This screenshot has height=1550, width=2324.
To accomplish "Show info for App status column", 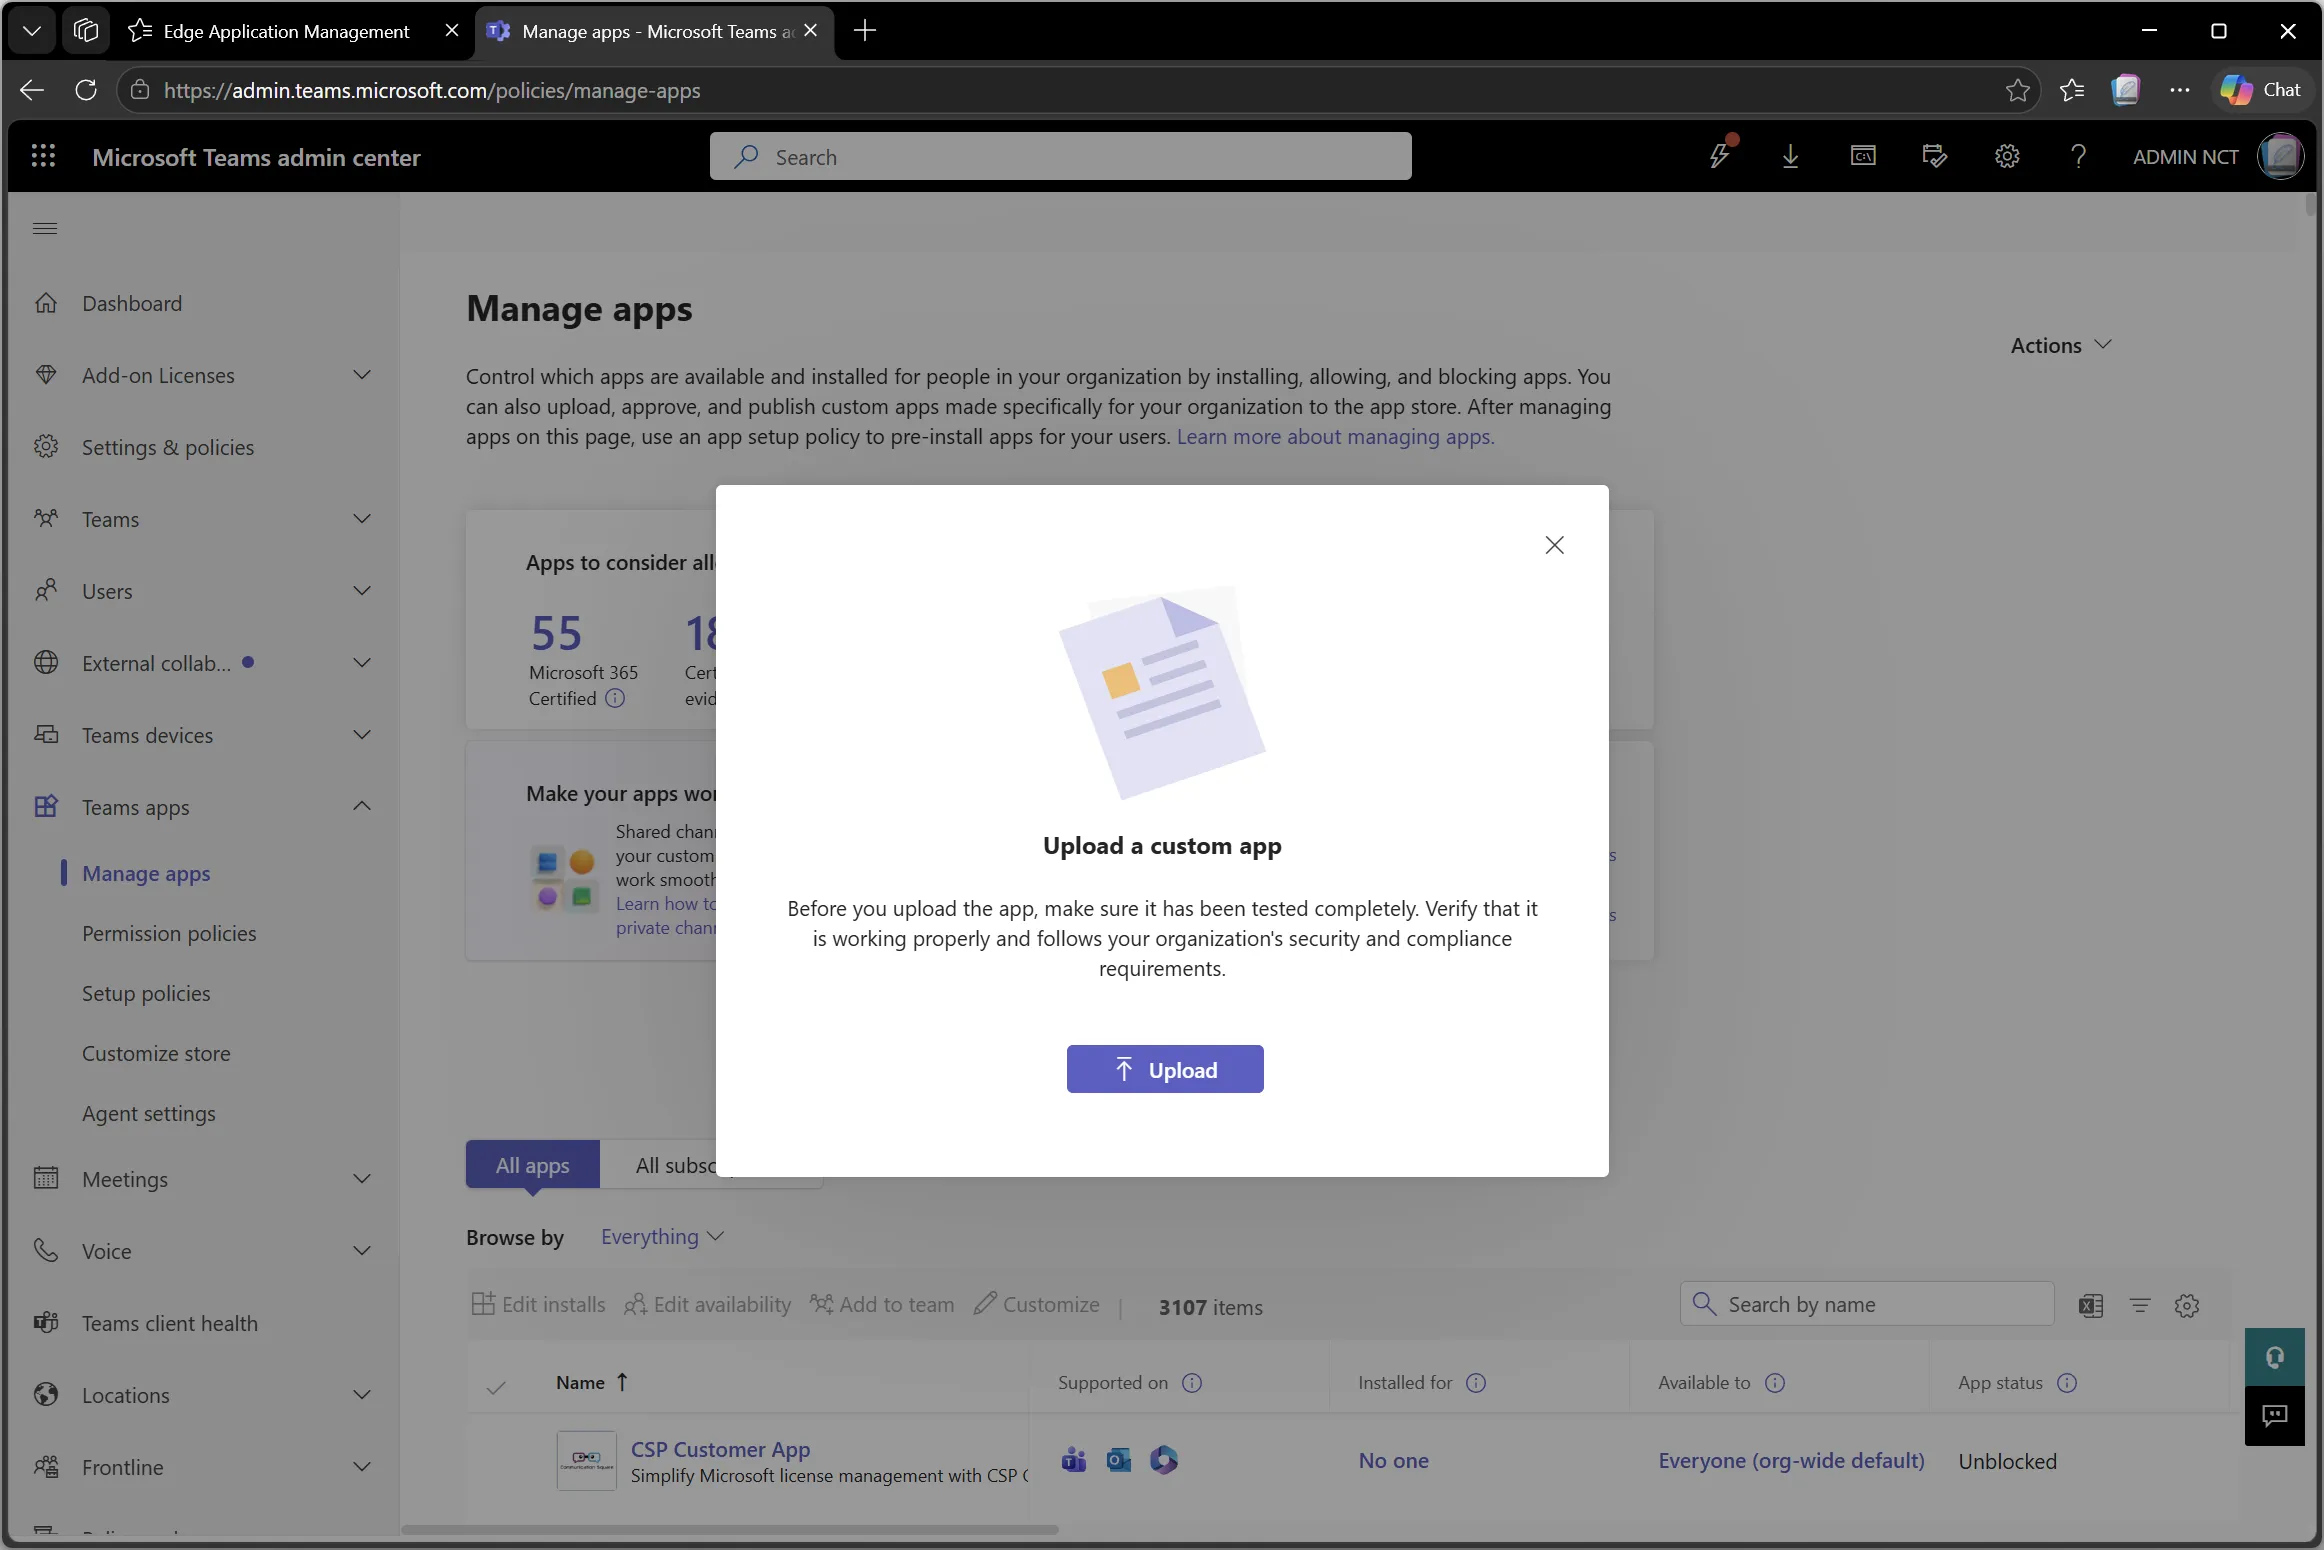I will pyautogui.click(x=2067, y=1383).
